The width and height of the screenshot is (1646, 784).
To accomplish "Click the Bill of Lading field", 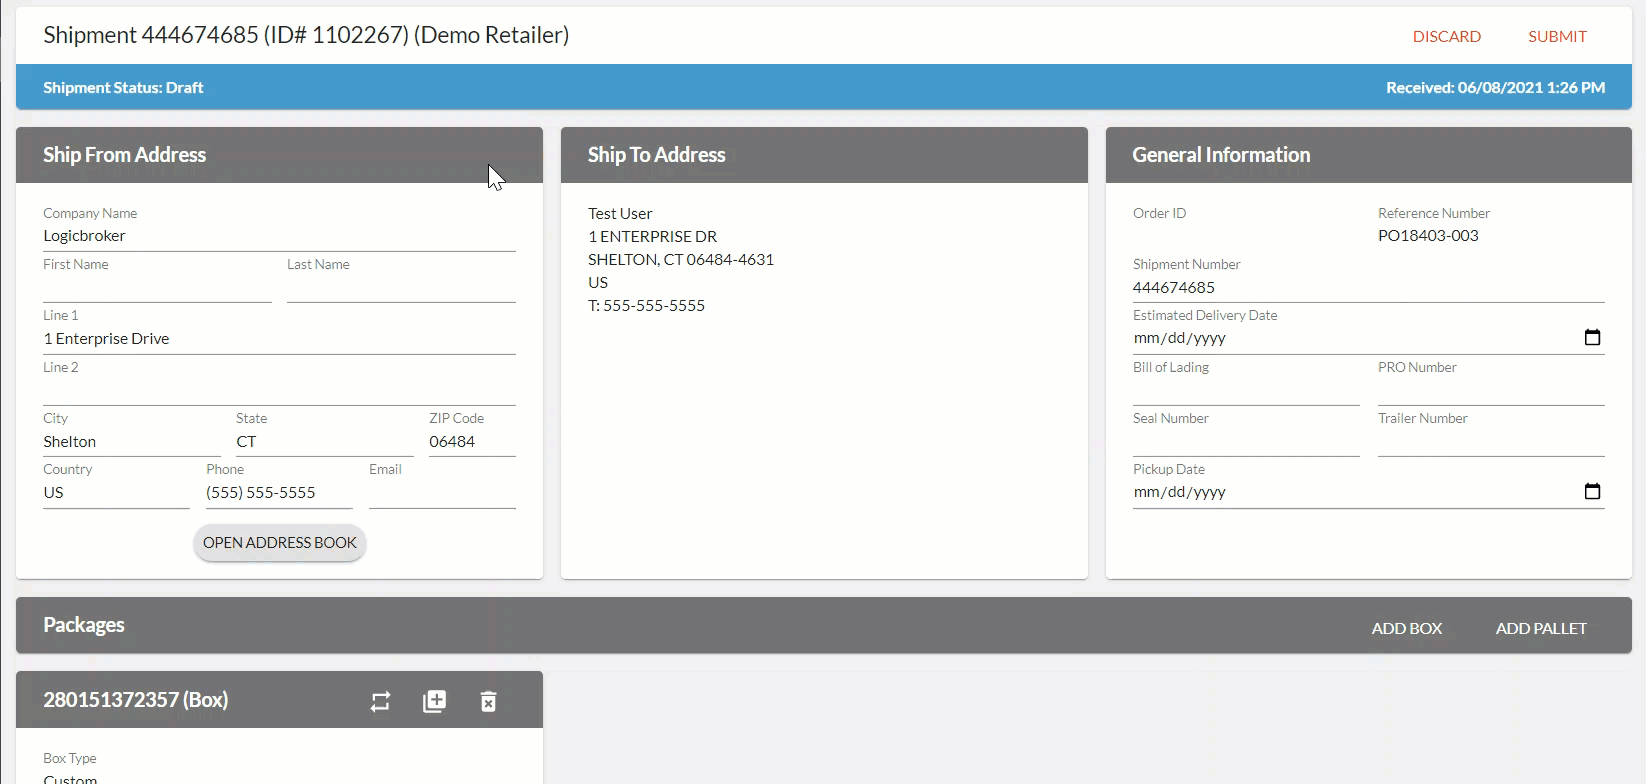I will (x=1245, y=391).
